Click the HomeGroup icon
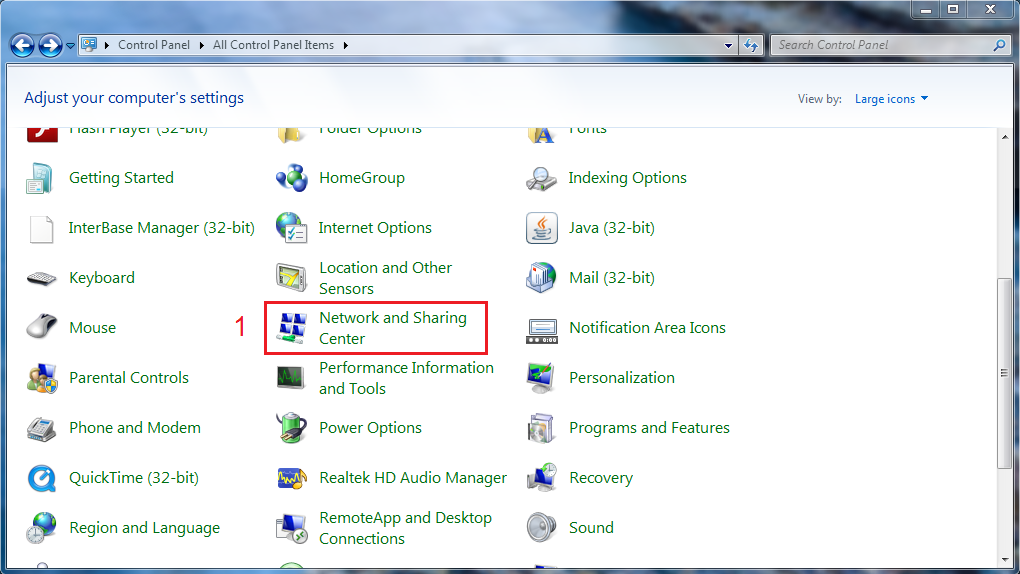This screenshot has width=1020, height=574. (291, 178)
